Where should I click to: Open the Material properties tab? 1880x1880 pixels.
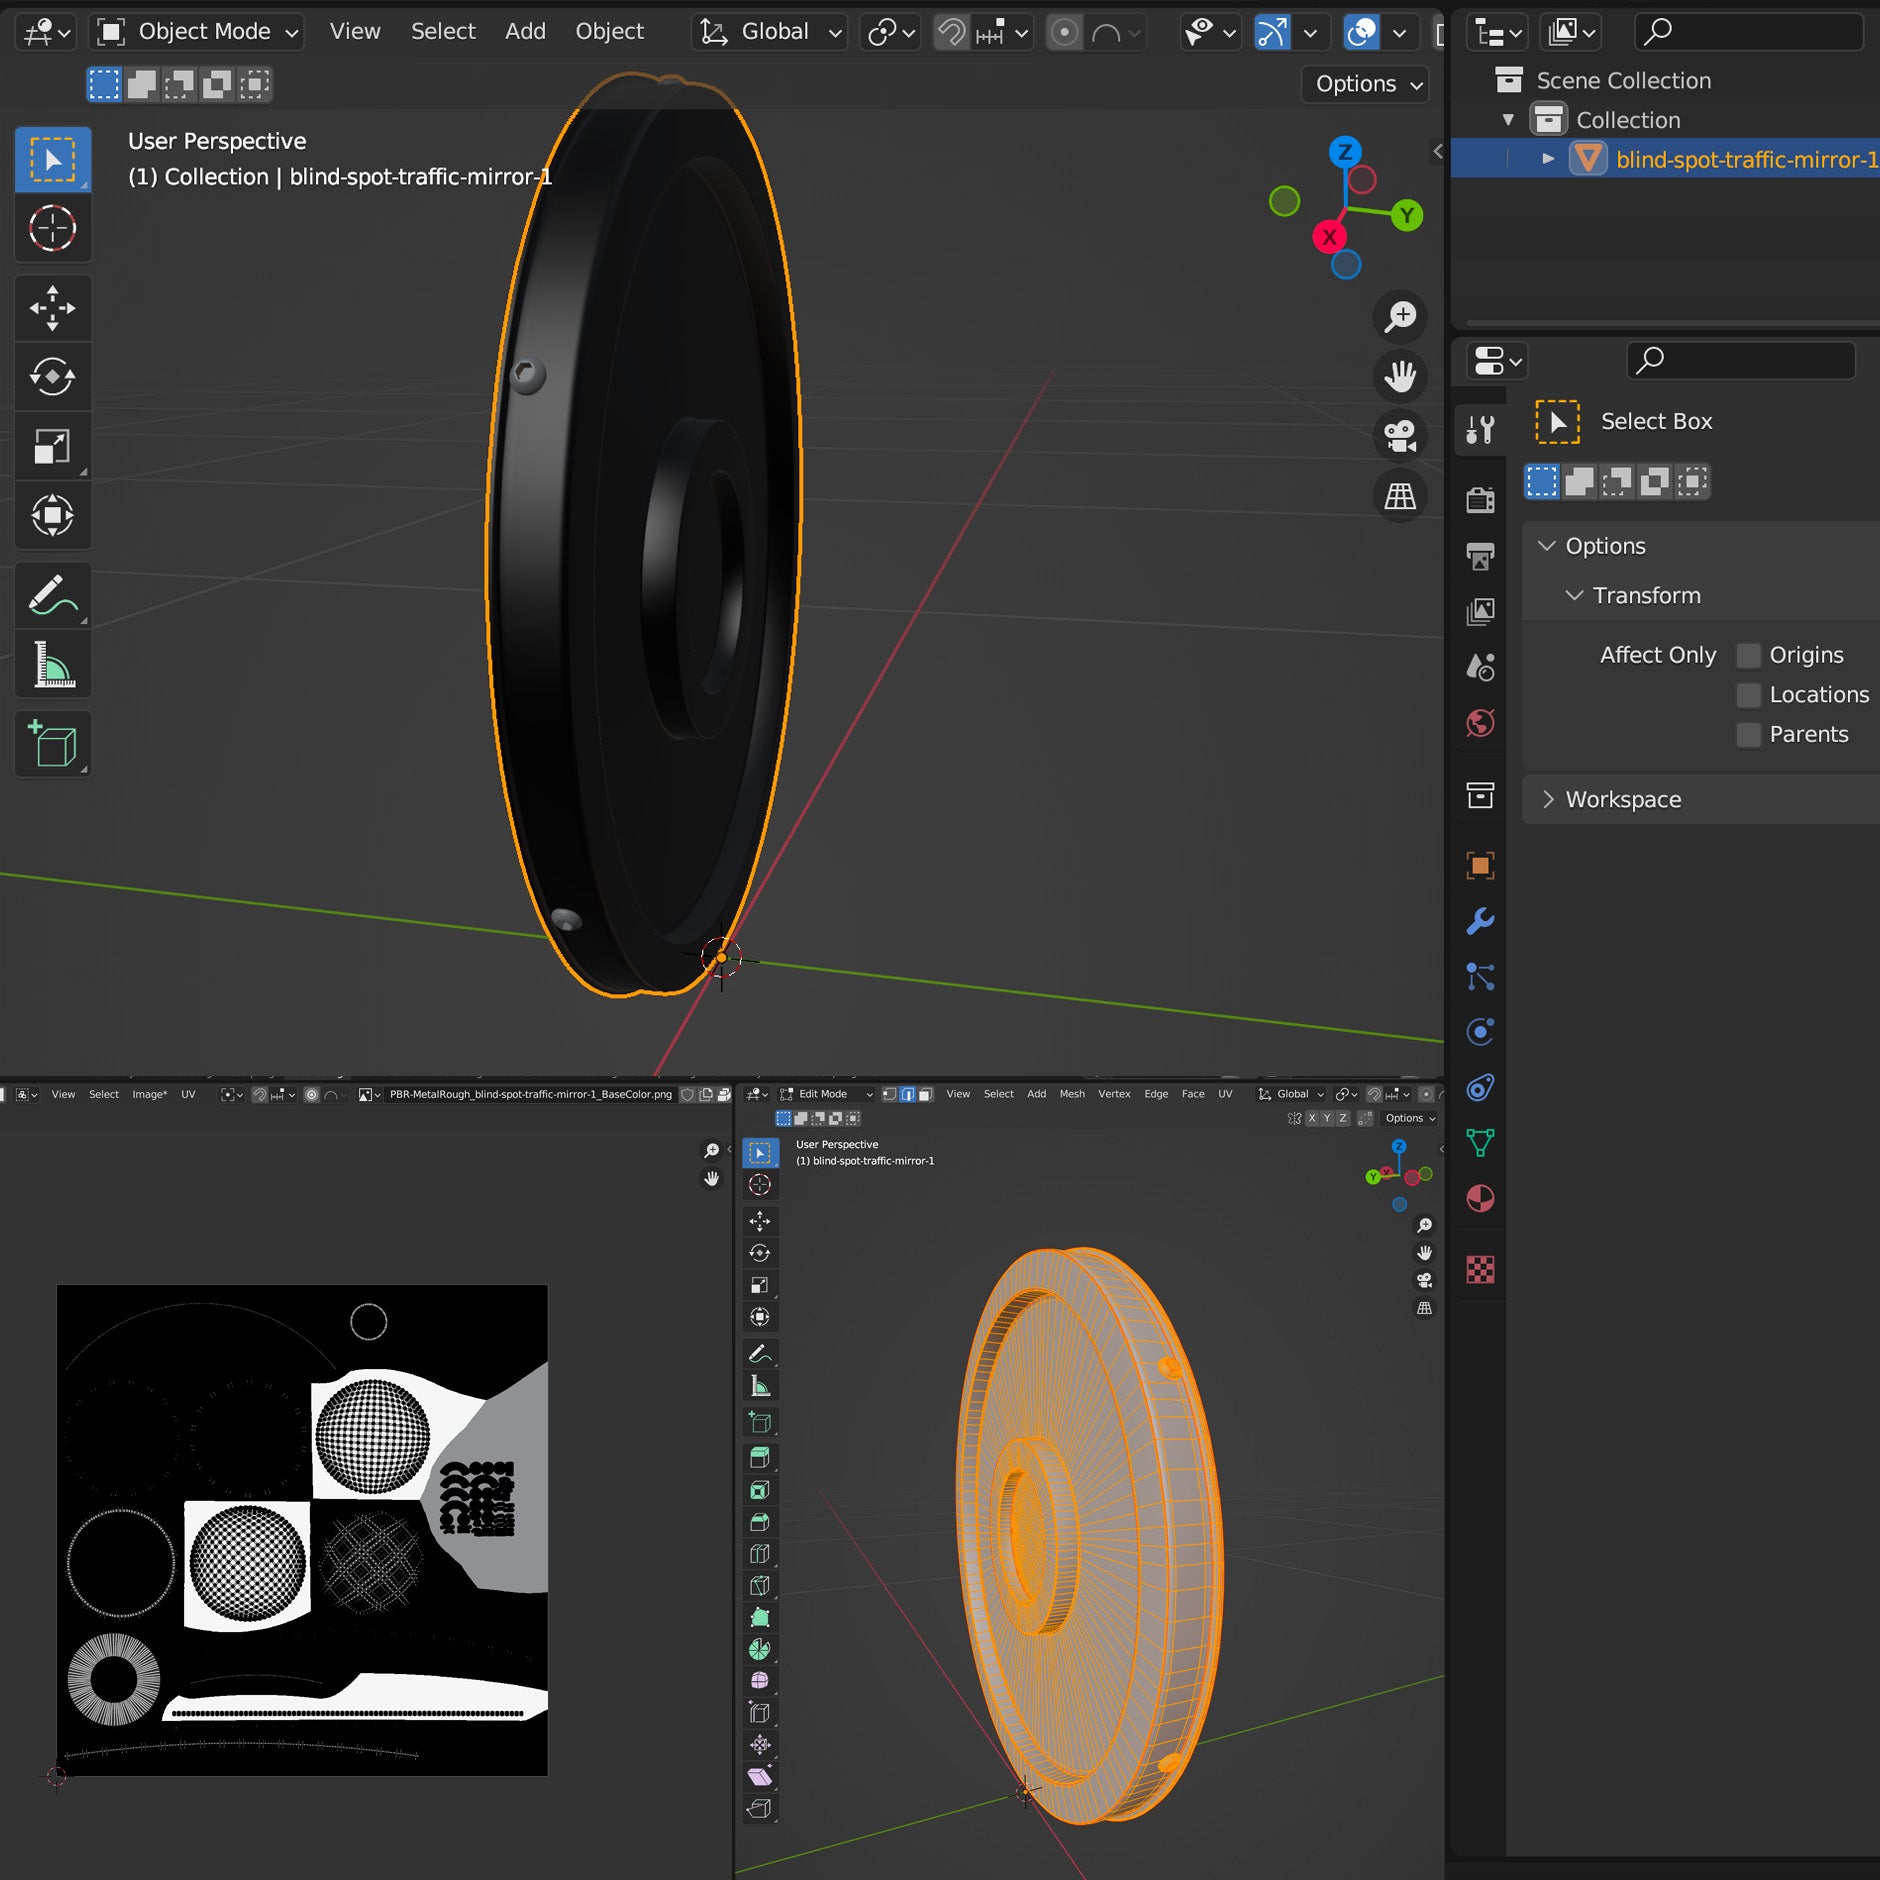1480,1198
